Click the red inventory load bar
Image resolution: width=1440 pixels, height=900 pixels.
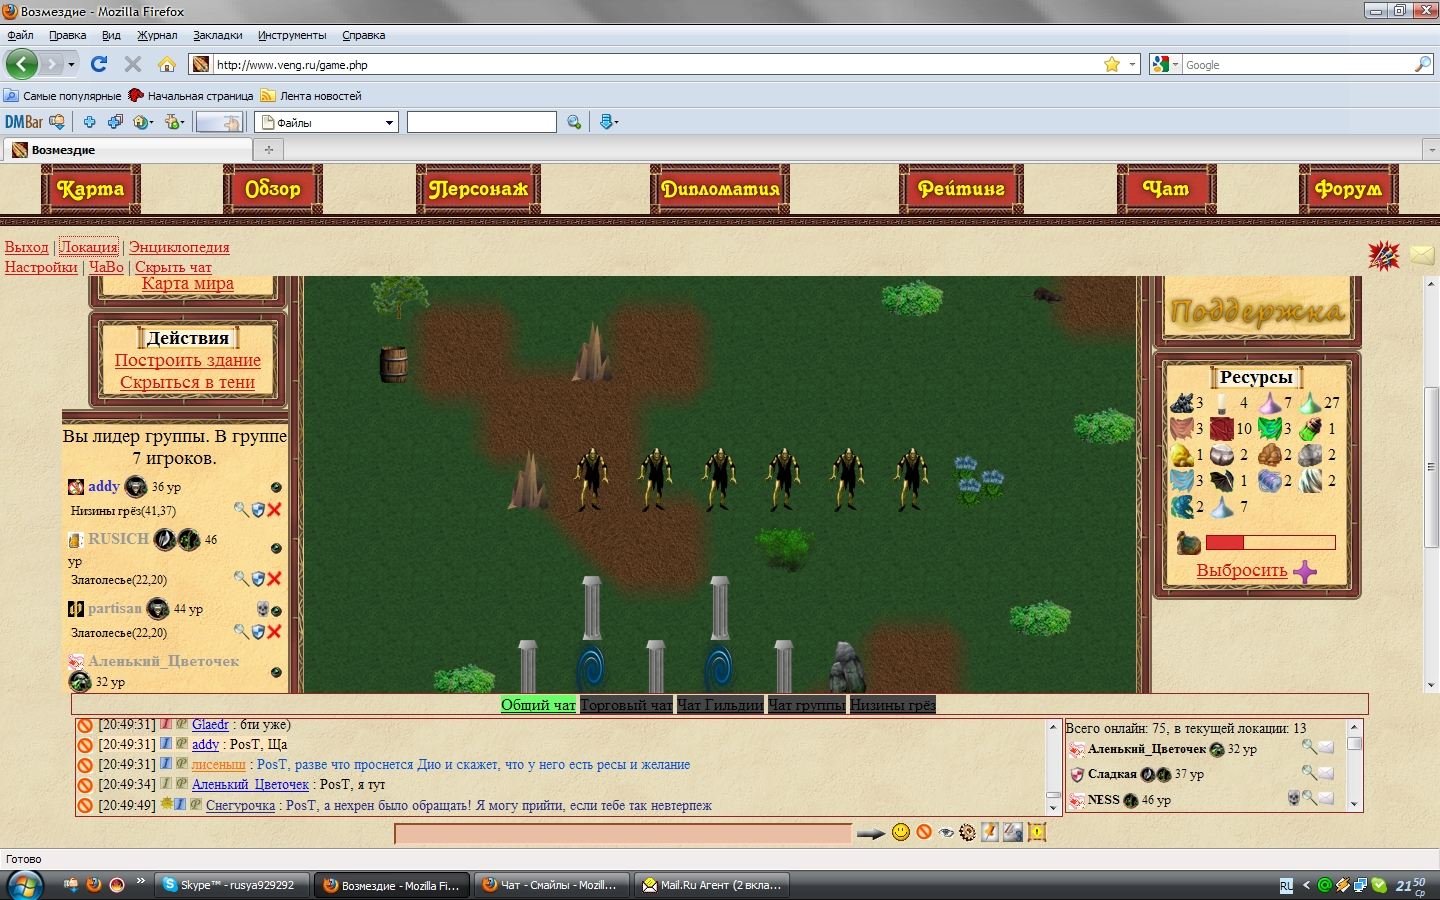coord(1270,543)
